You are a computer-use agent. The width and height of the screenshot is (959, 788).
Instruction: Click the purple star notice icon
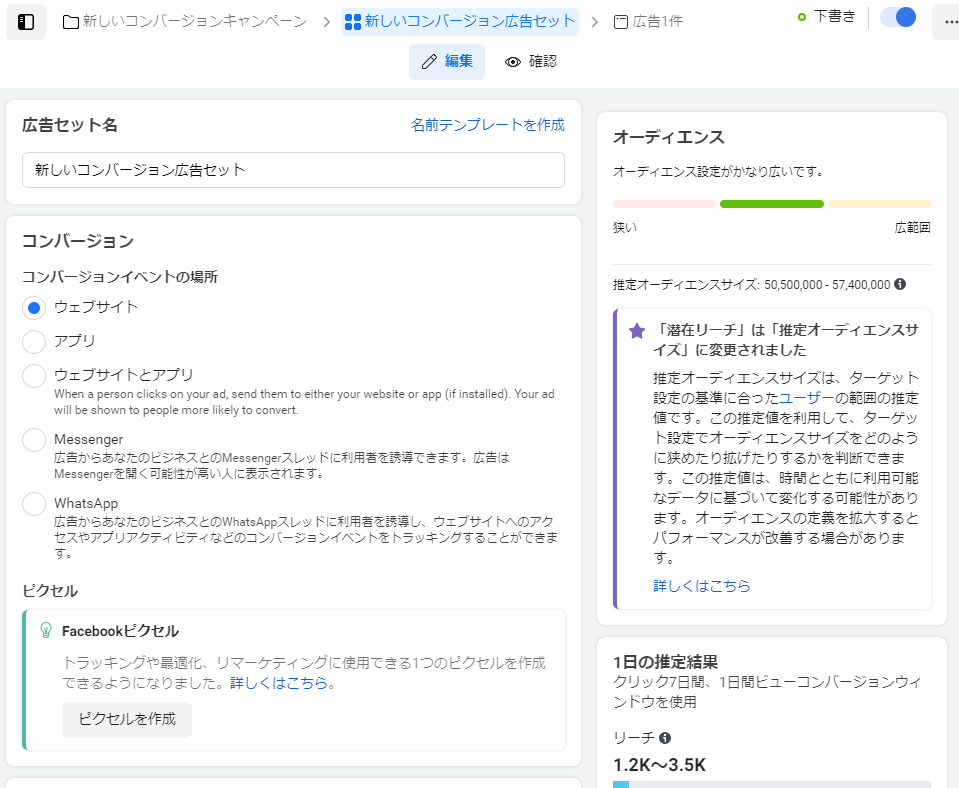click(637, 331)
